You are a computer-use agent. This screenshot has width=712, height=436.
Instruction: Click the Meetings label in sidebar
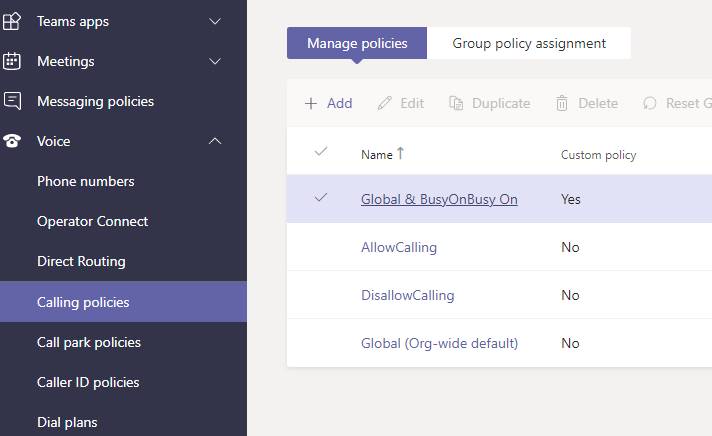(66, 61)
